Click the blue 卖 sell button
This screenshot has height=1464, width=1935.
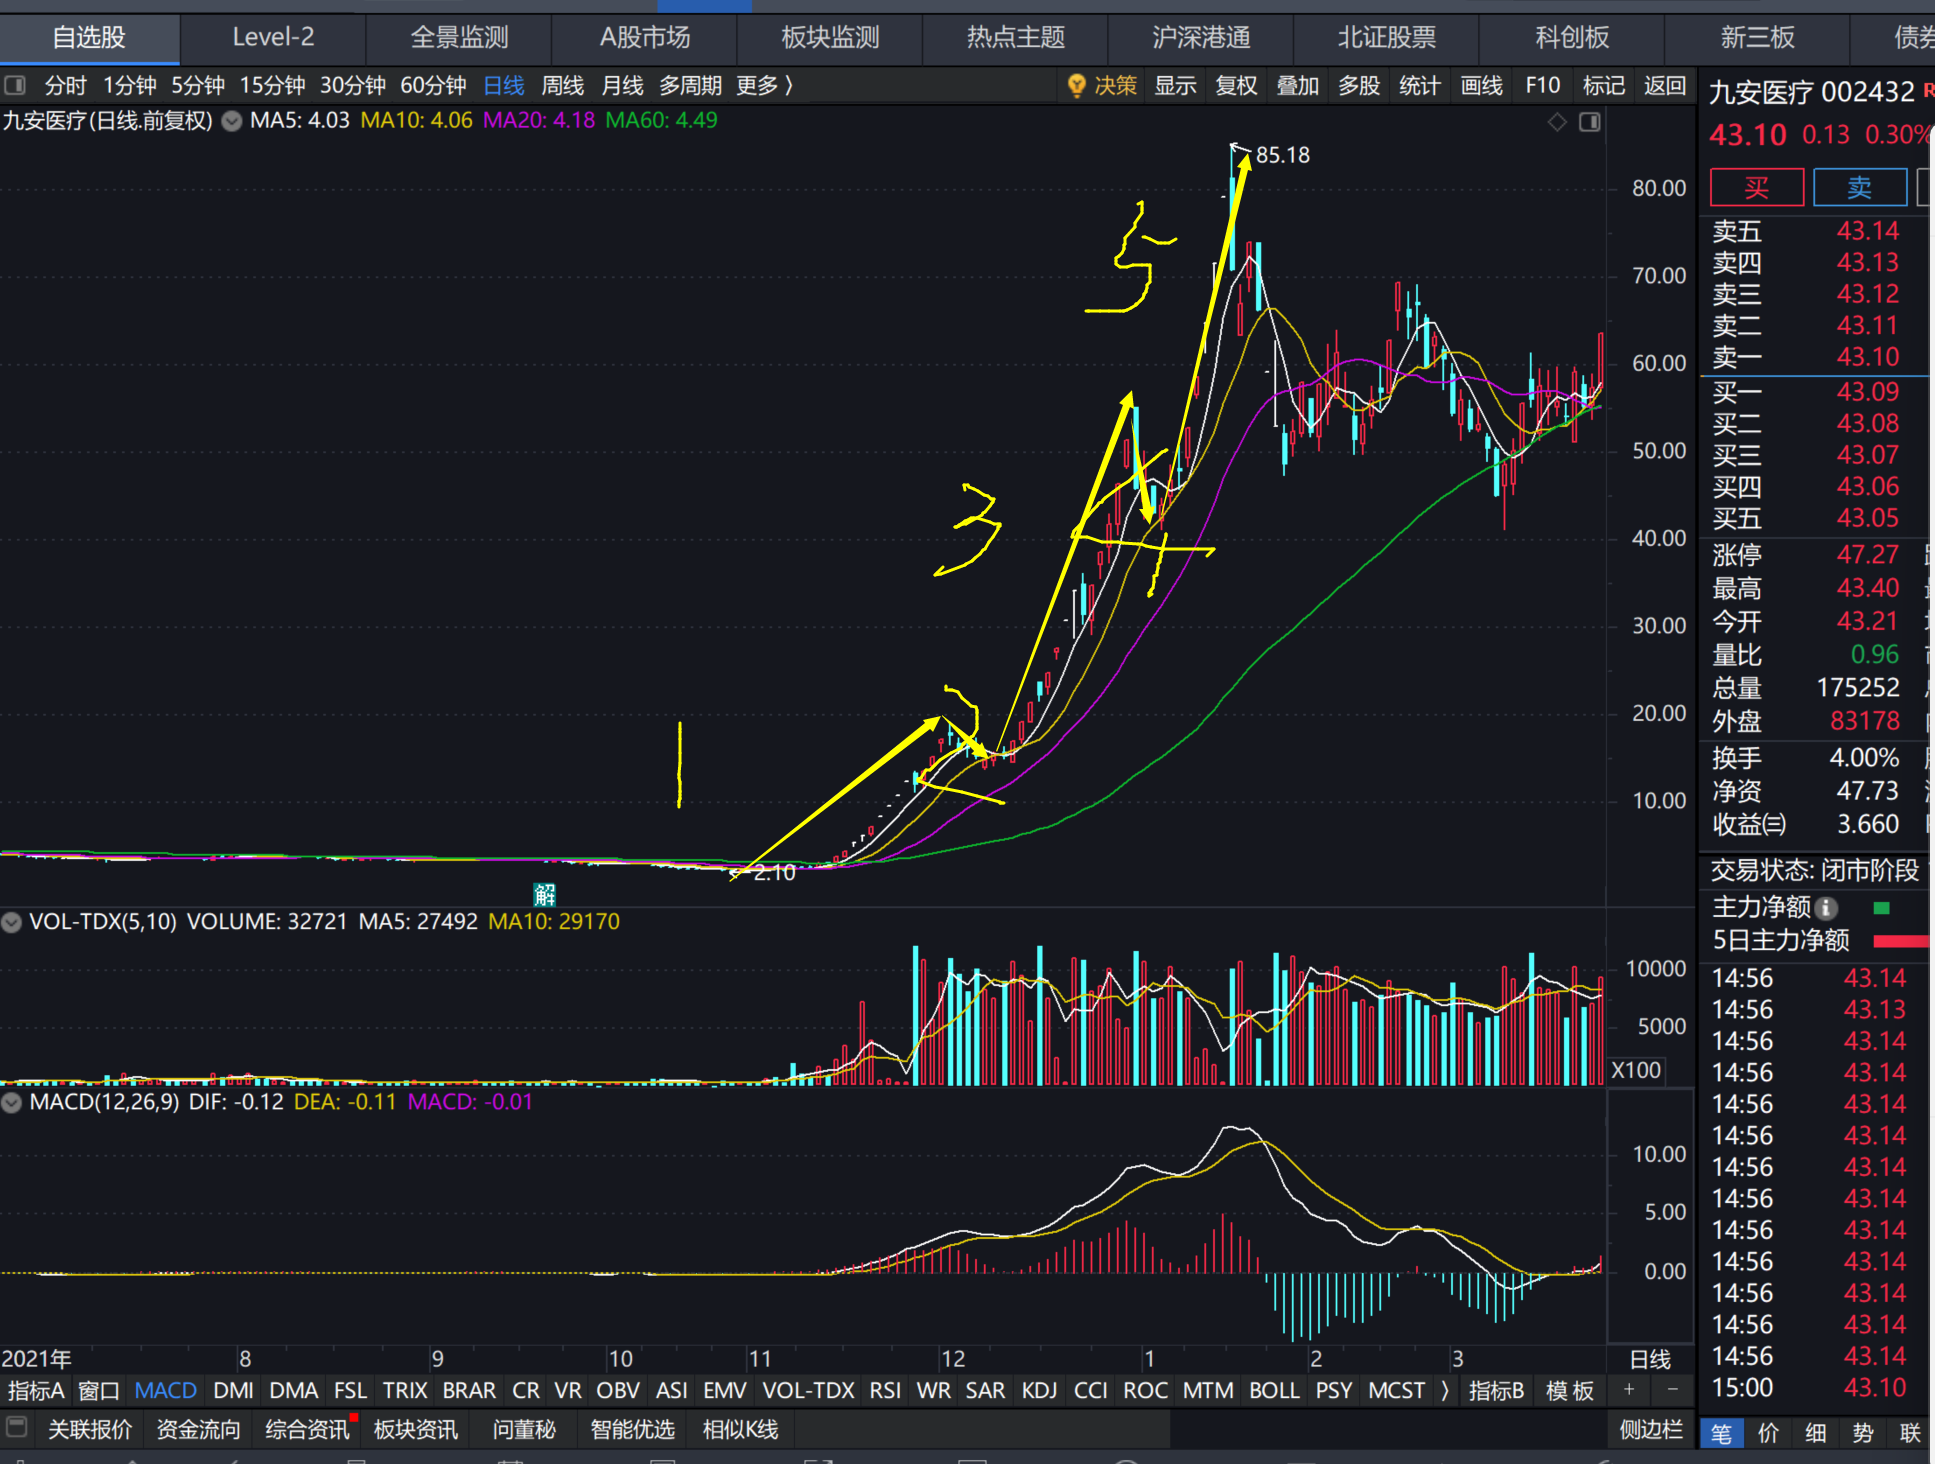pyautogui.click(x=1859, y=187)
